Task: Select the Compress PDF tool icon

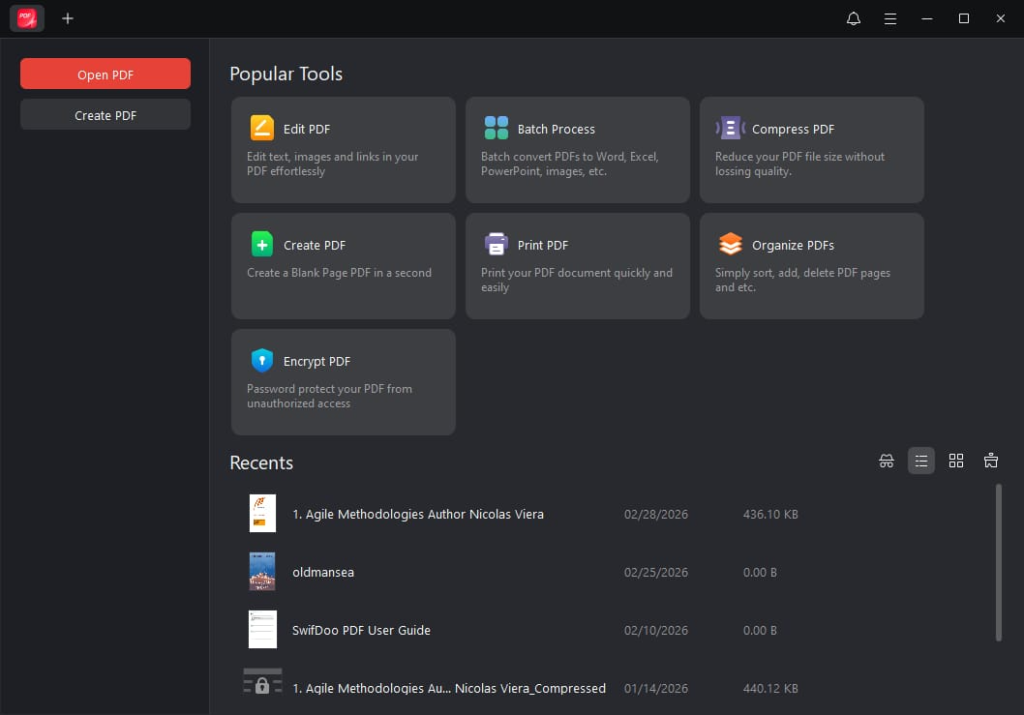Action: (x=730, y=128)
